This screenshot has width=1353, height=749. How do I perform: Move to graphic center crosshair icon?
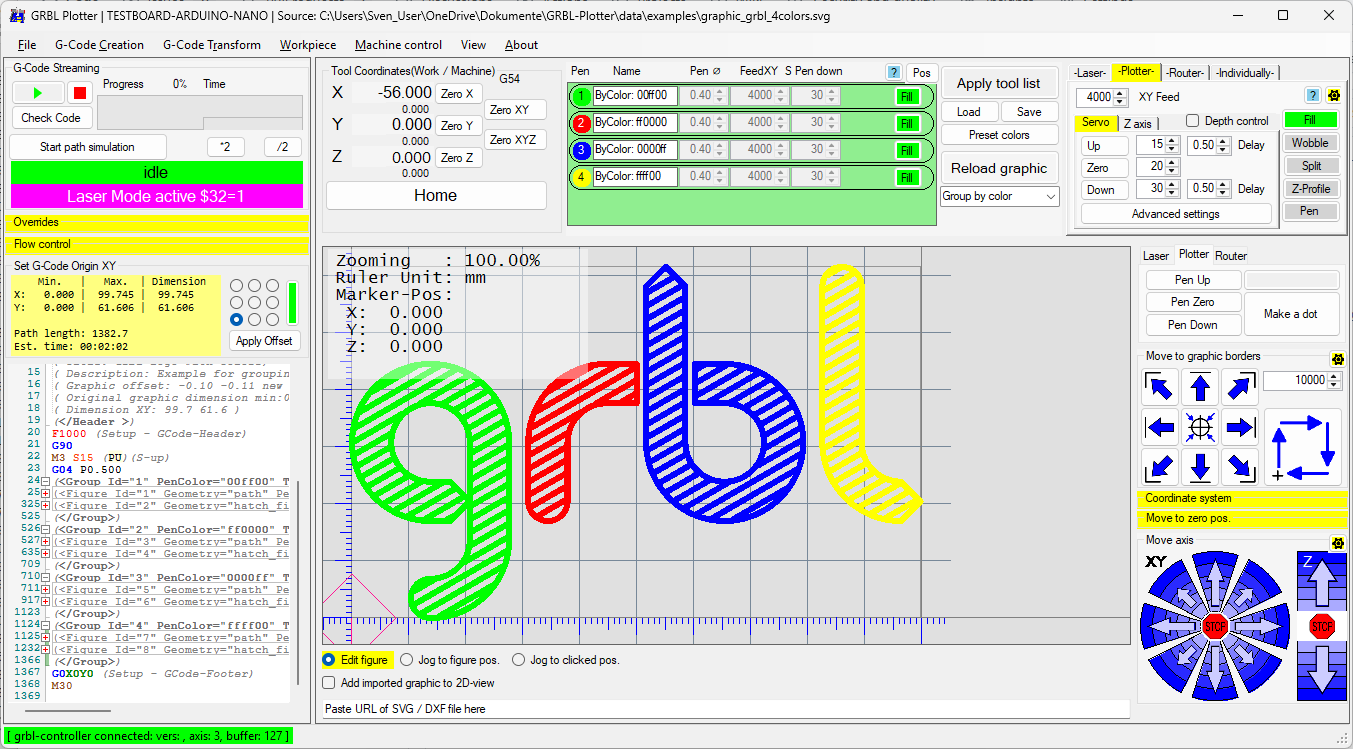1200,428
